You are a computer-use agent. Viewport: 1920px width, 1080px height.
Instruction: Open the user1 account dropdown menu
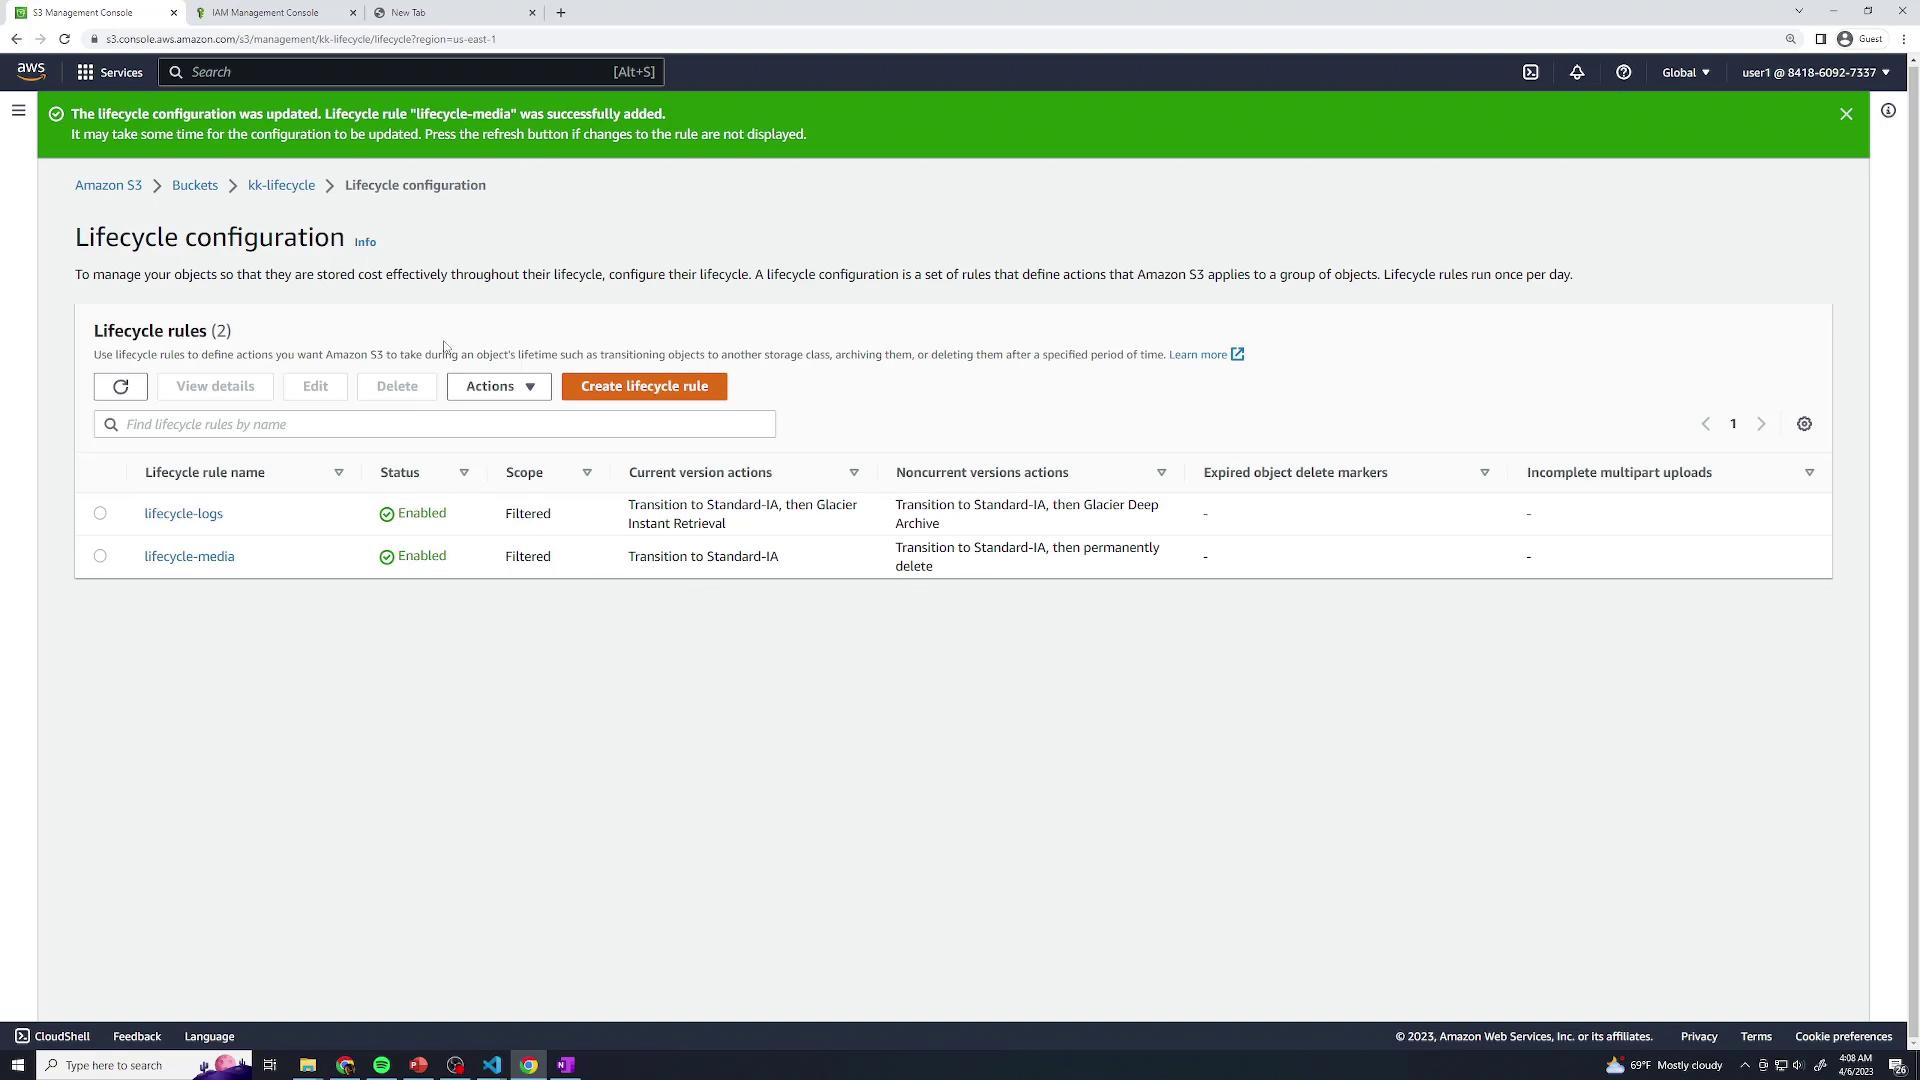click(x=1815, y=72)
